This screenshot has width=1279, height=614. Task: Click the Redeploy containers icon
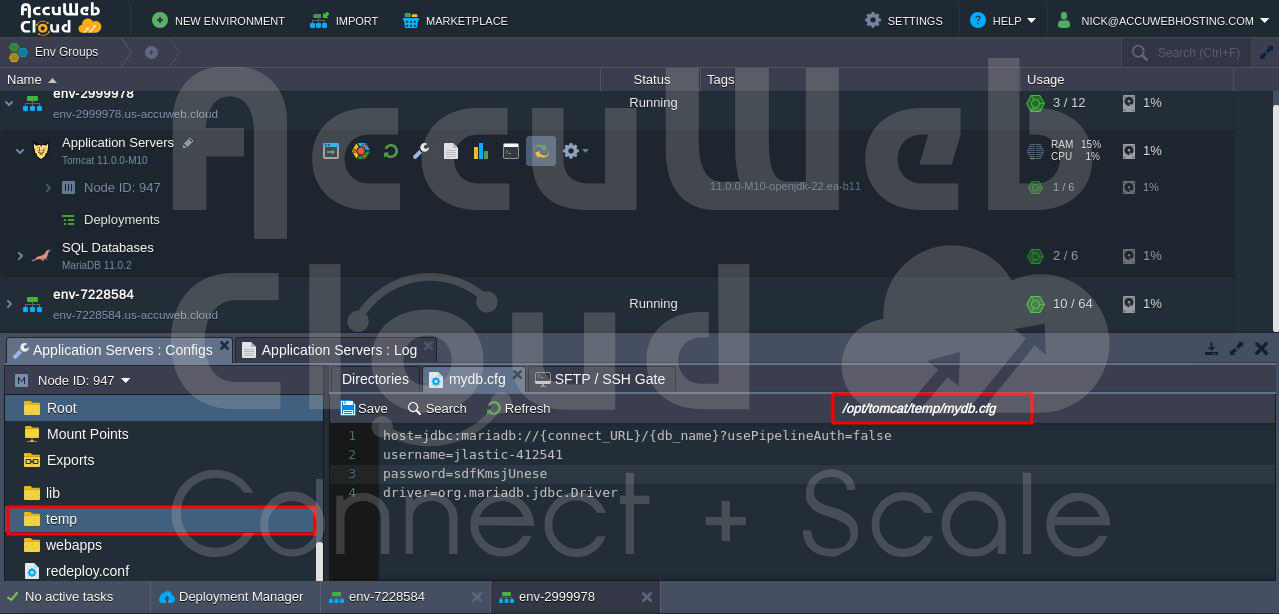541,151
